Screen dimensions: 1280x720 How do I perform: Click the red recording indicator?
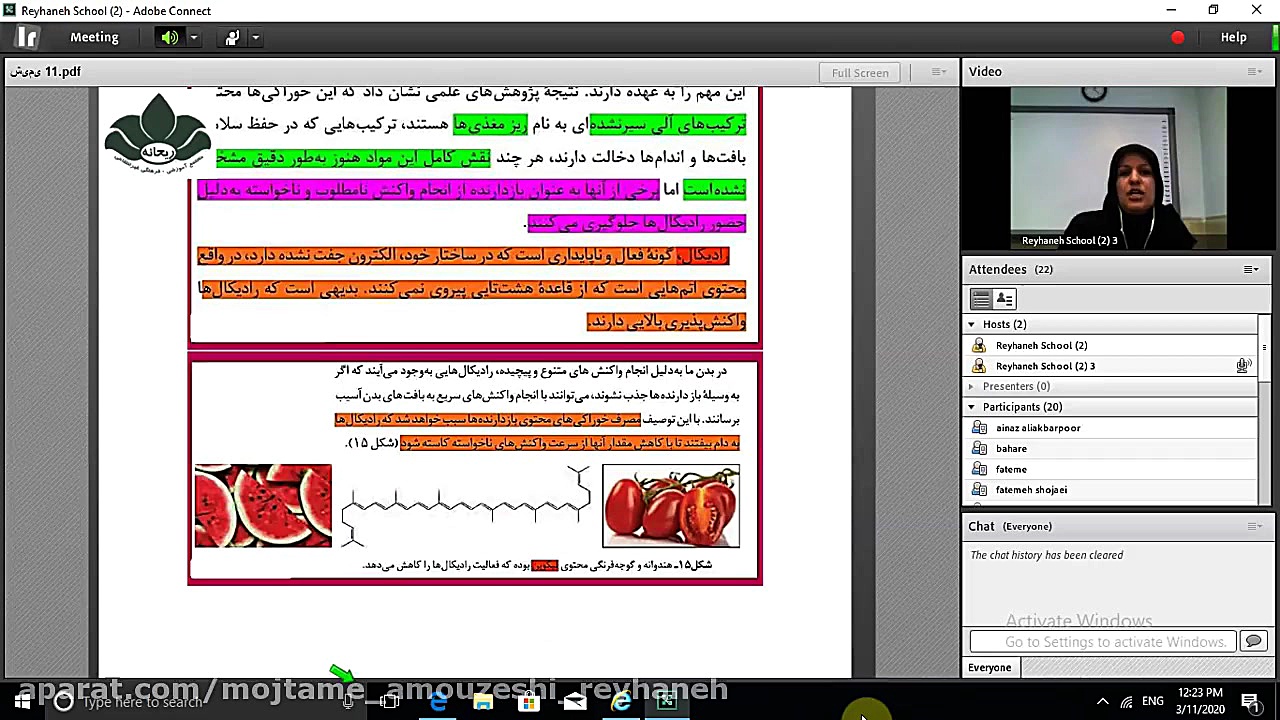1178,37
